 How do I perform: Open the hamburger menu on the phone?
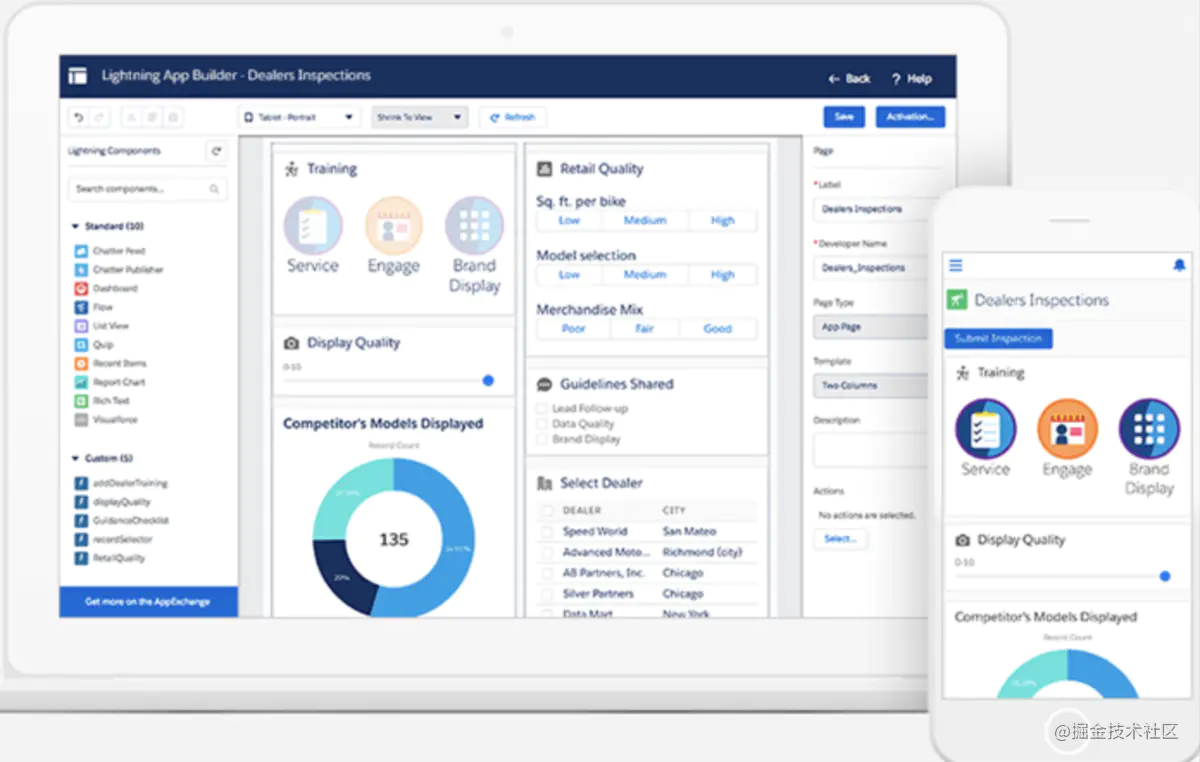[x=956, y=265]
